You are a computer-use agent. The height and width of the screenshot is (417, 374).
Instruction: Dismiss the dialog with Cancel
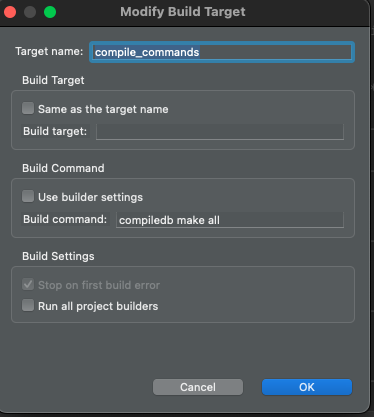coord(198,387)
